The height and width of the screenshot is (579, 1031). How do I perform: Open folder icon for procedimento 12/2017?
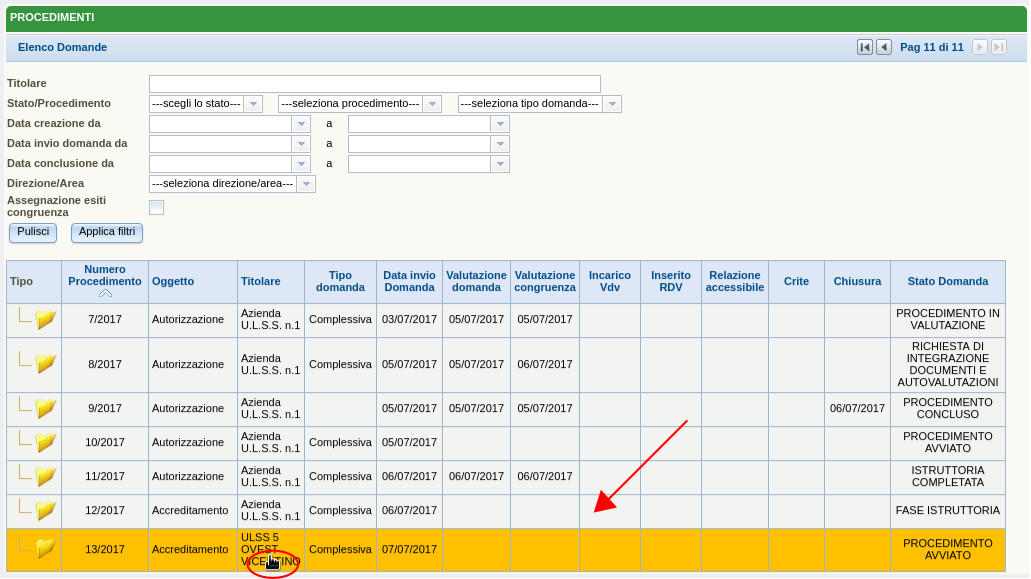coord(45,510)
